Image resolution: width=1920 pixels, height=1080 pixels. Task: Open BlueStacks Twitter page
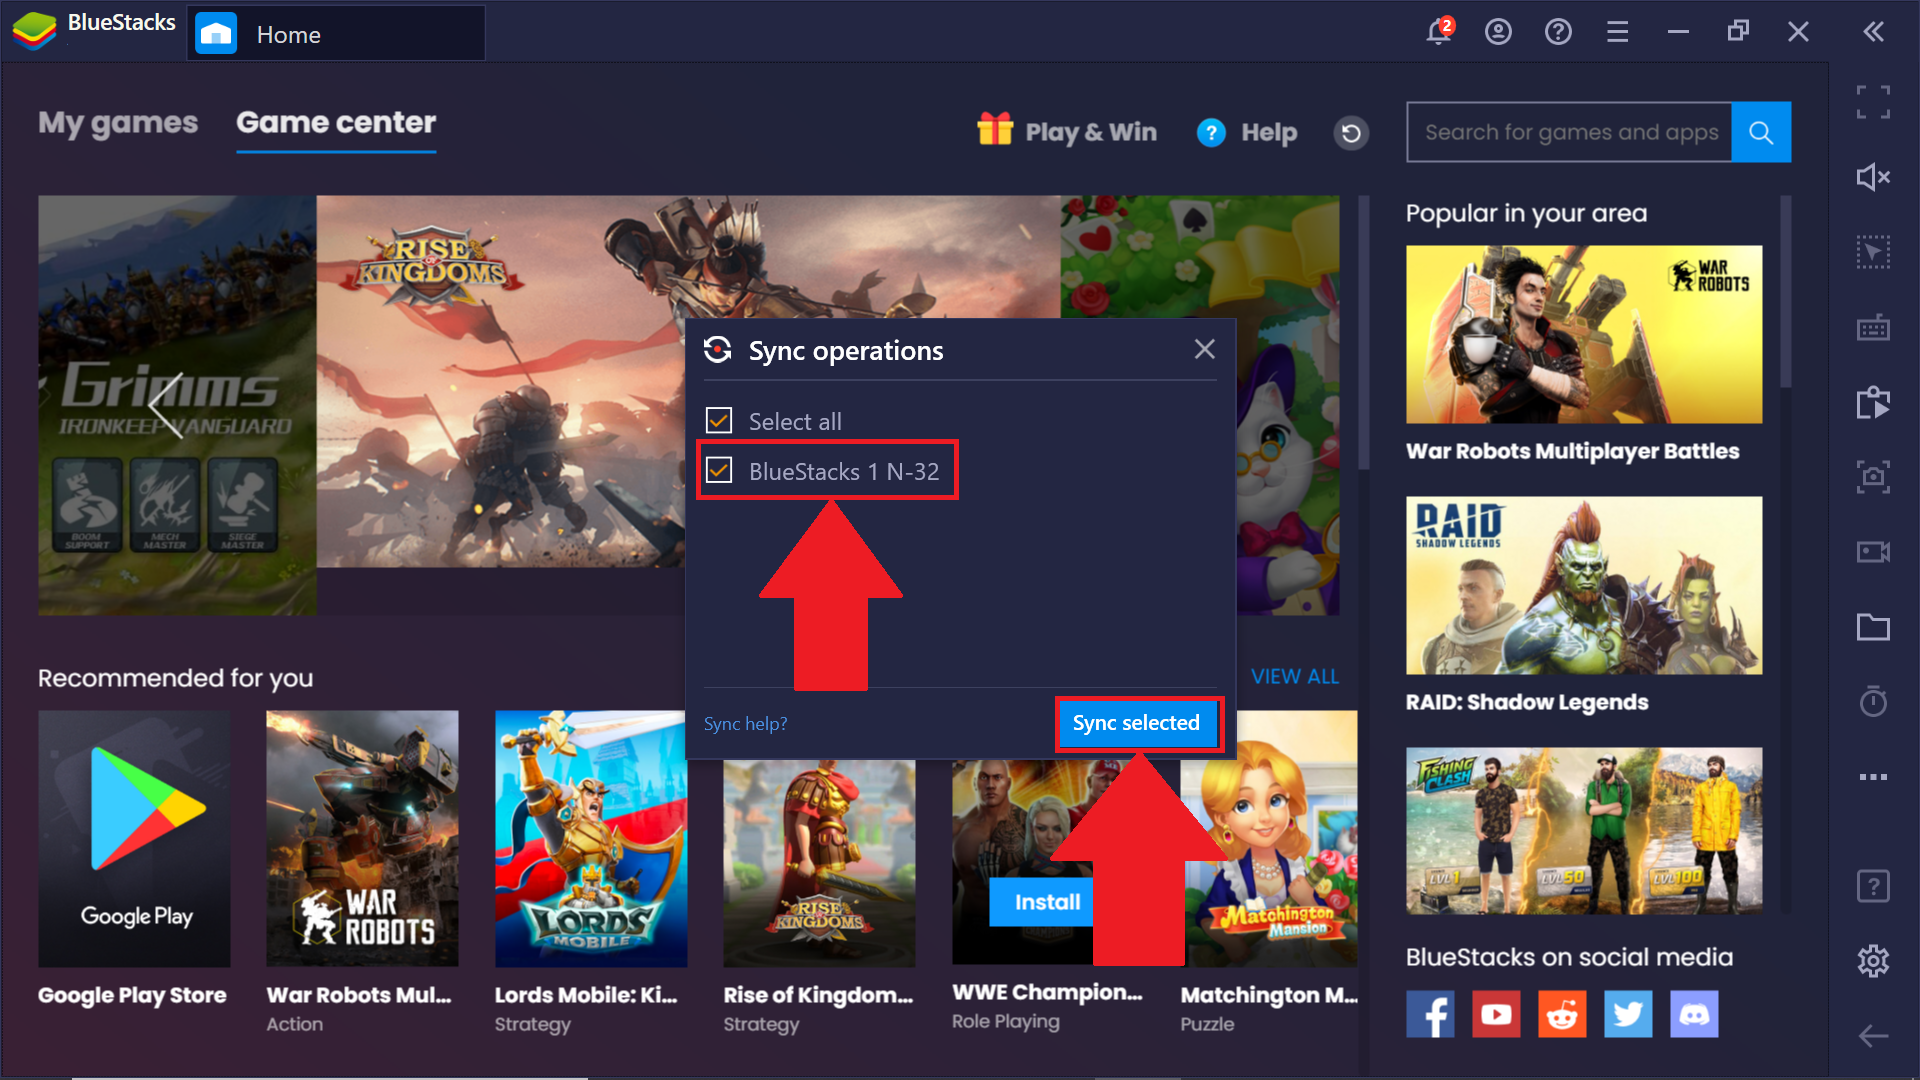point(1628,1014)
